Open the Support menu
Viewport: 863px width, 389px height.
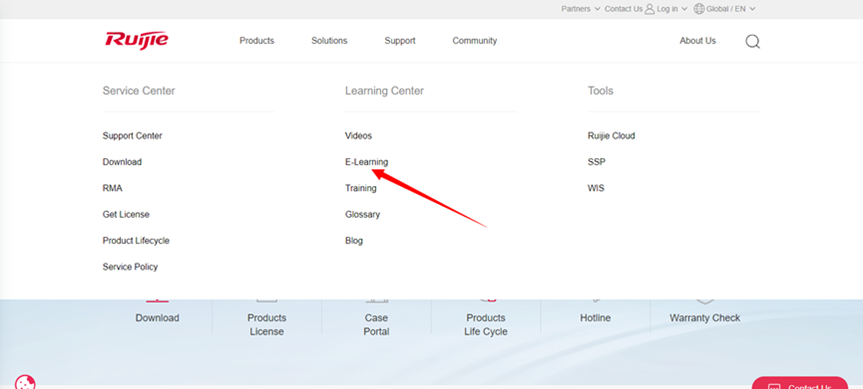[x=400, y=41]
